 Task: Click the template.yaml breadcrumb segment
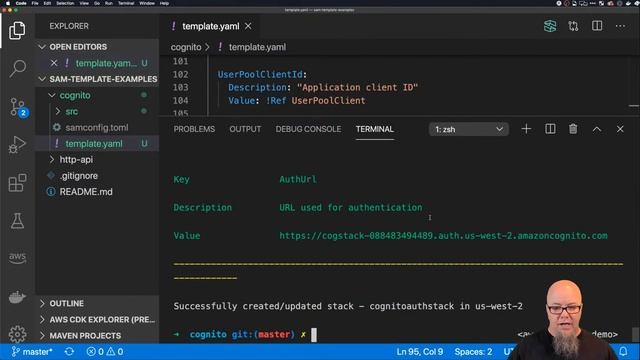coord(257,47)
